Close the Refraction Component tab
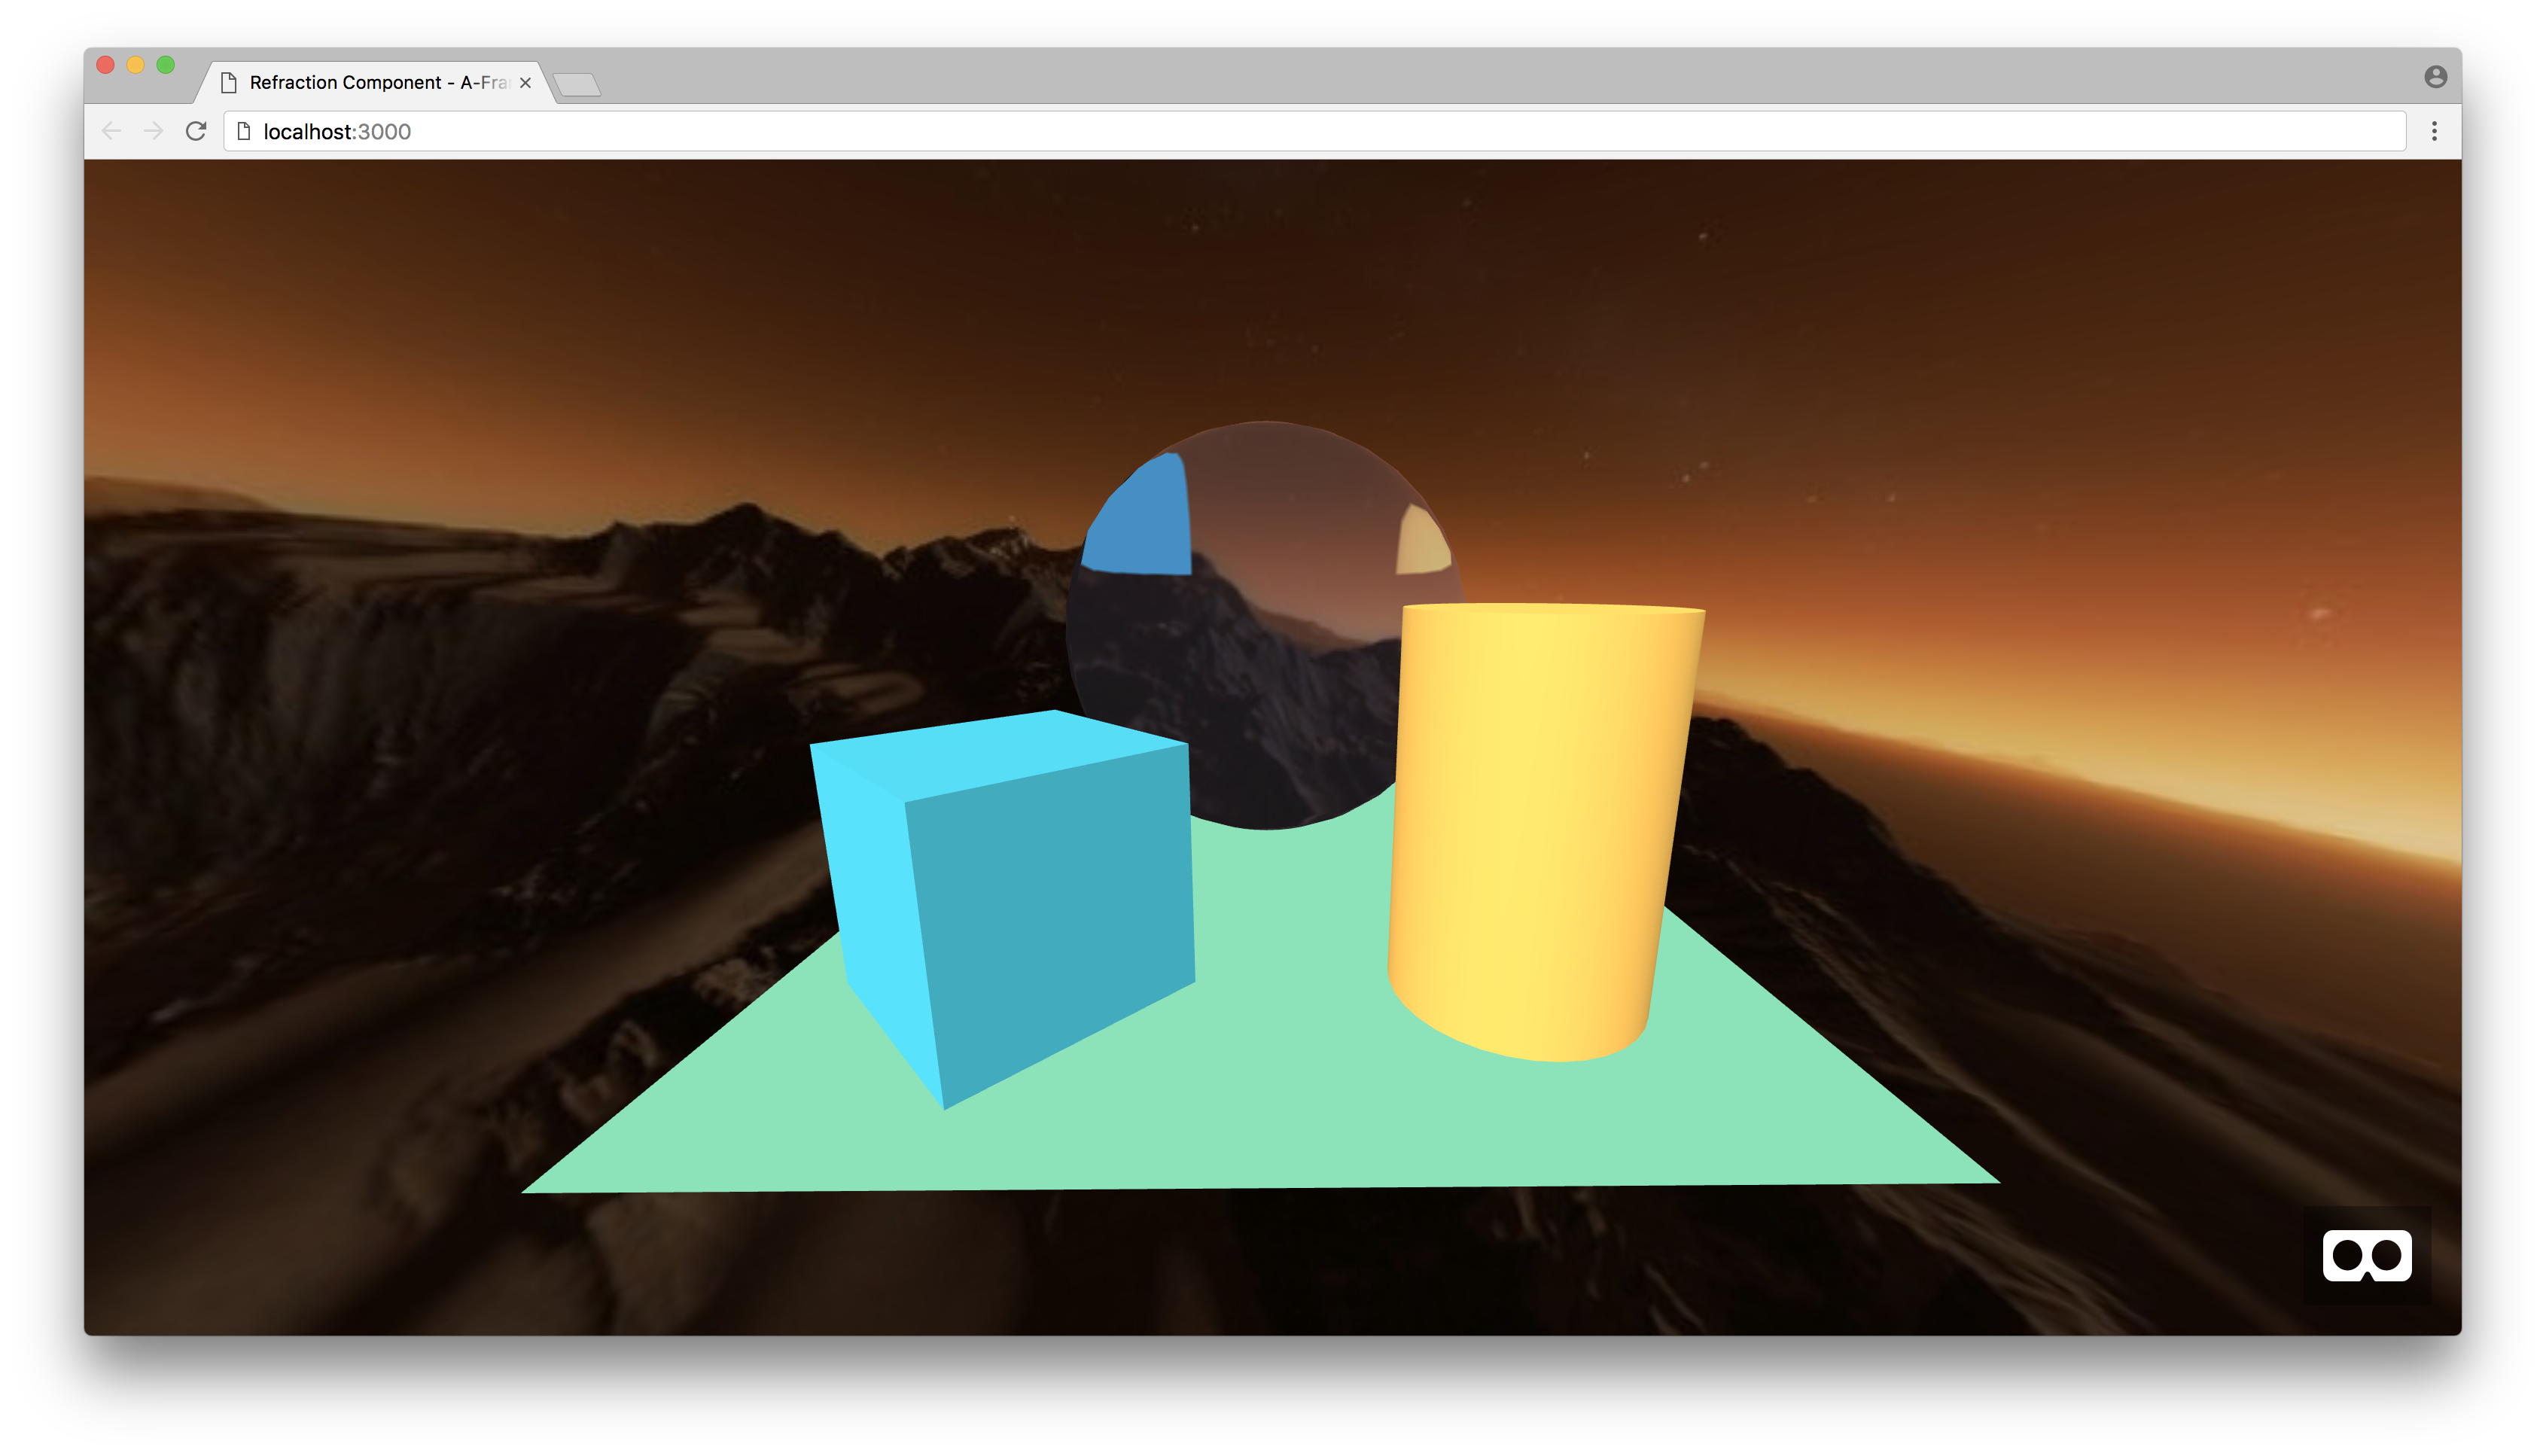Image resolution: width=2546 pixels, height=1456 pixels. (525, 83)
